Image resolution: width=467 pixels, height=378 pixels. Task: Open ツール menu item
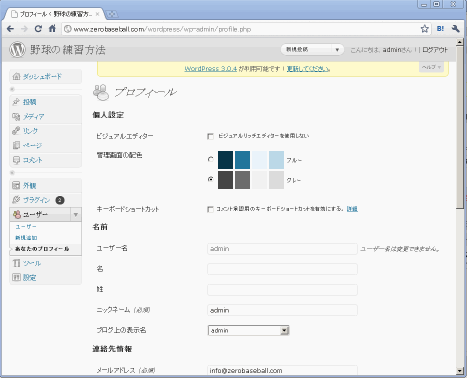[x=32, y=263]
